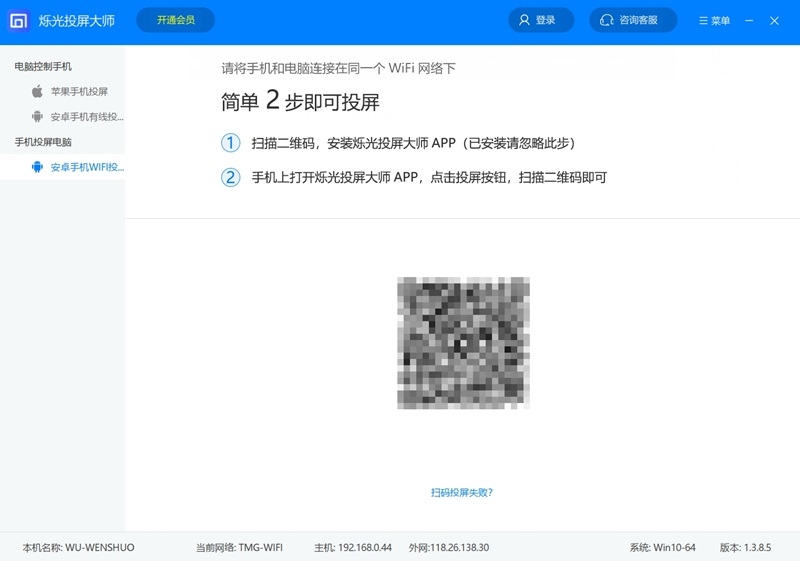The width and height of the screenshot is (800, 561).
Task: Click the 电脑控制手机 section header
Action: (43, 67)
